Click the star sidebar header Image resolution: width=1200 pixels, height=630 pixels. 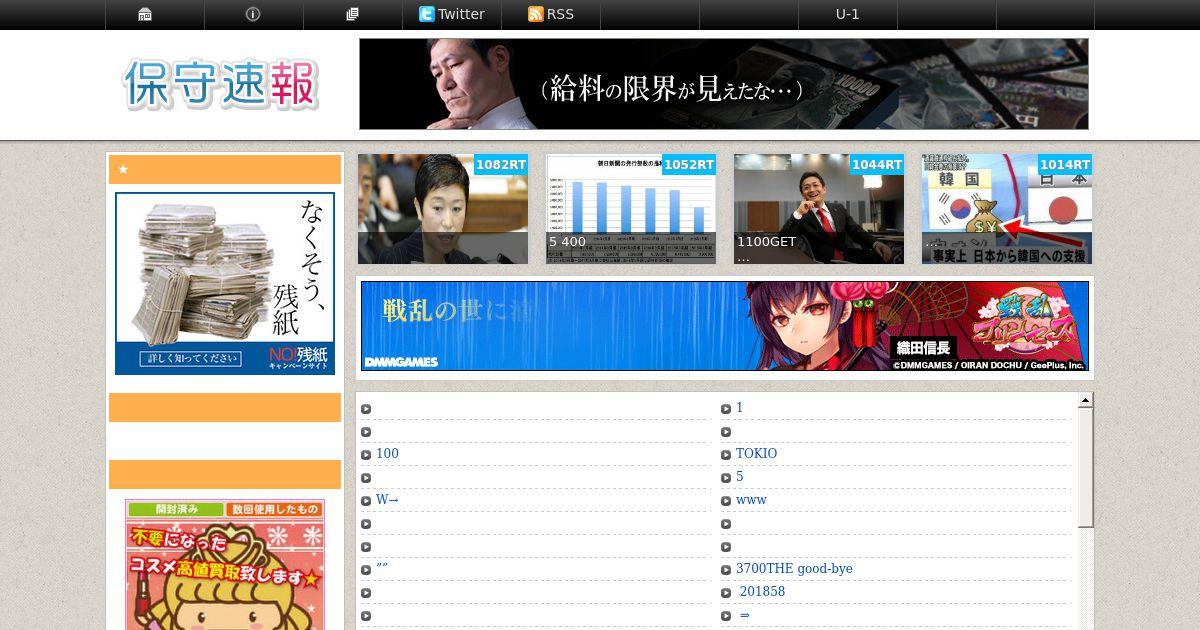[x=225, y=169]
